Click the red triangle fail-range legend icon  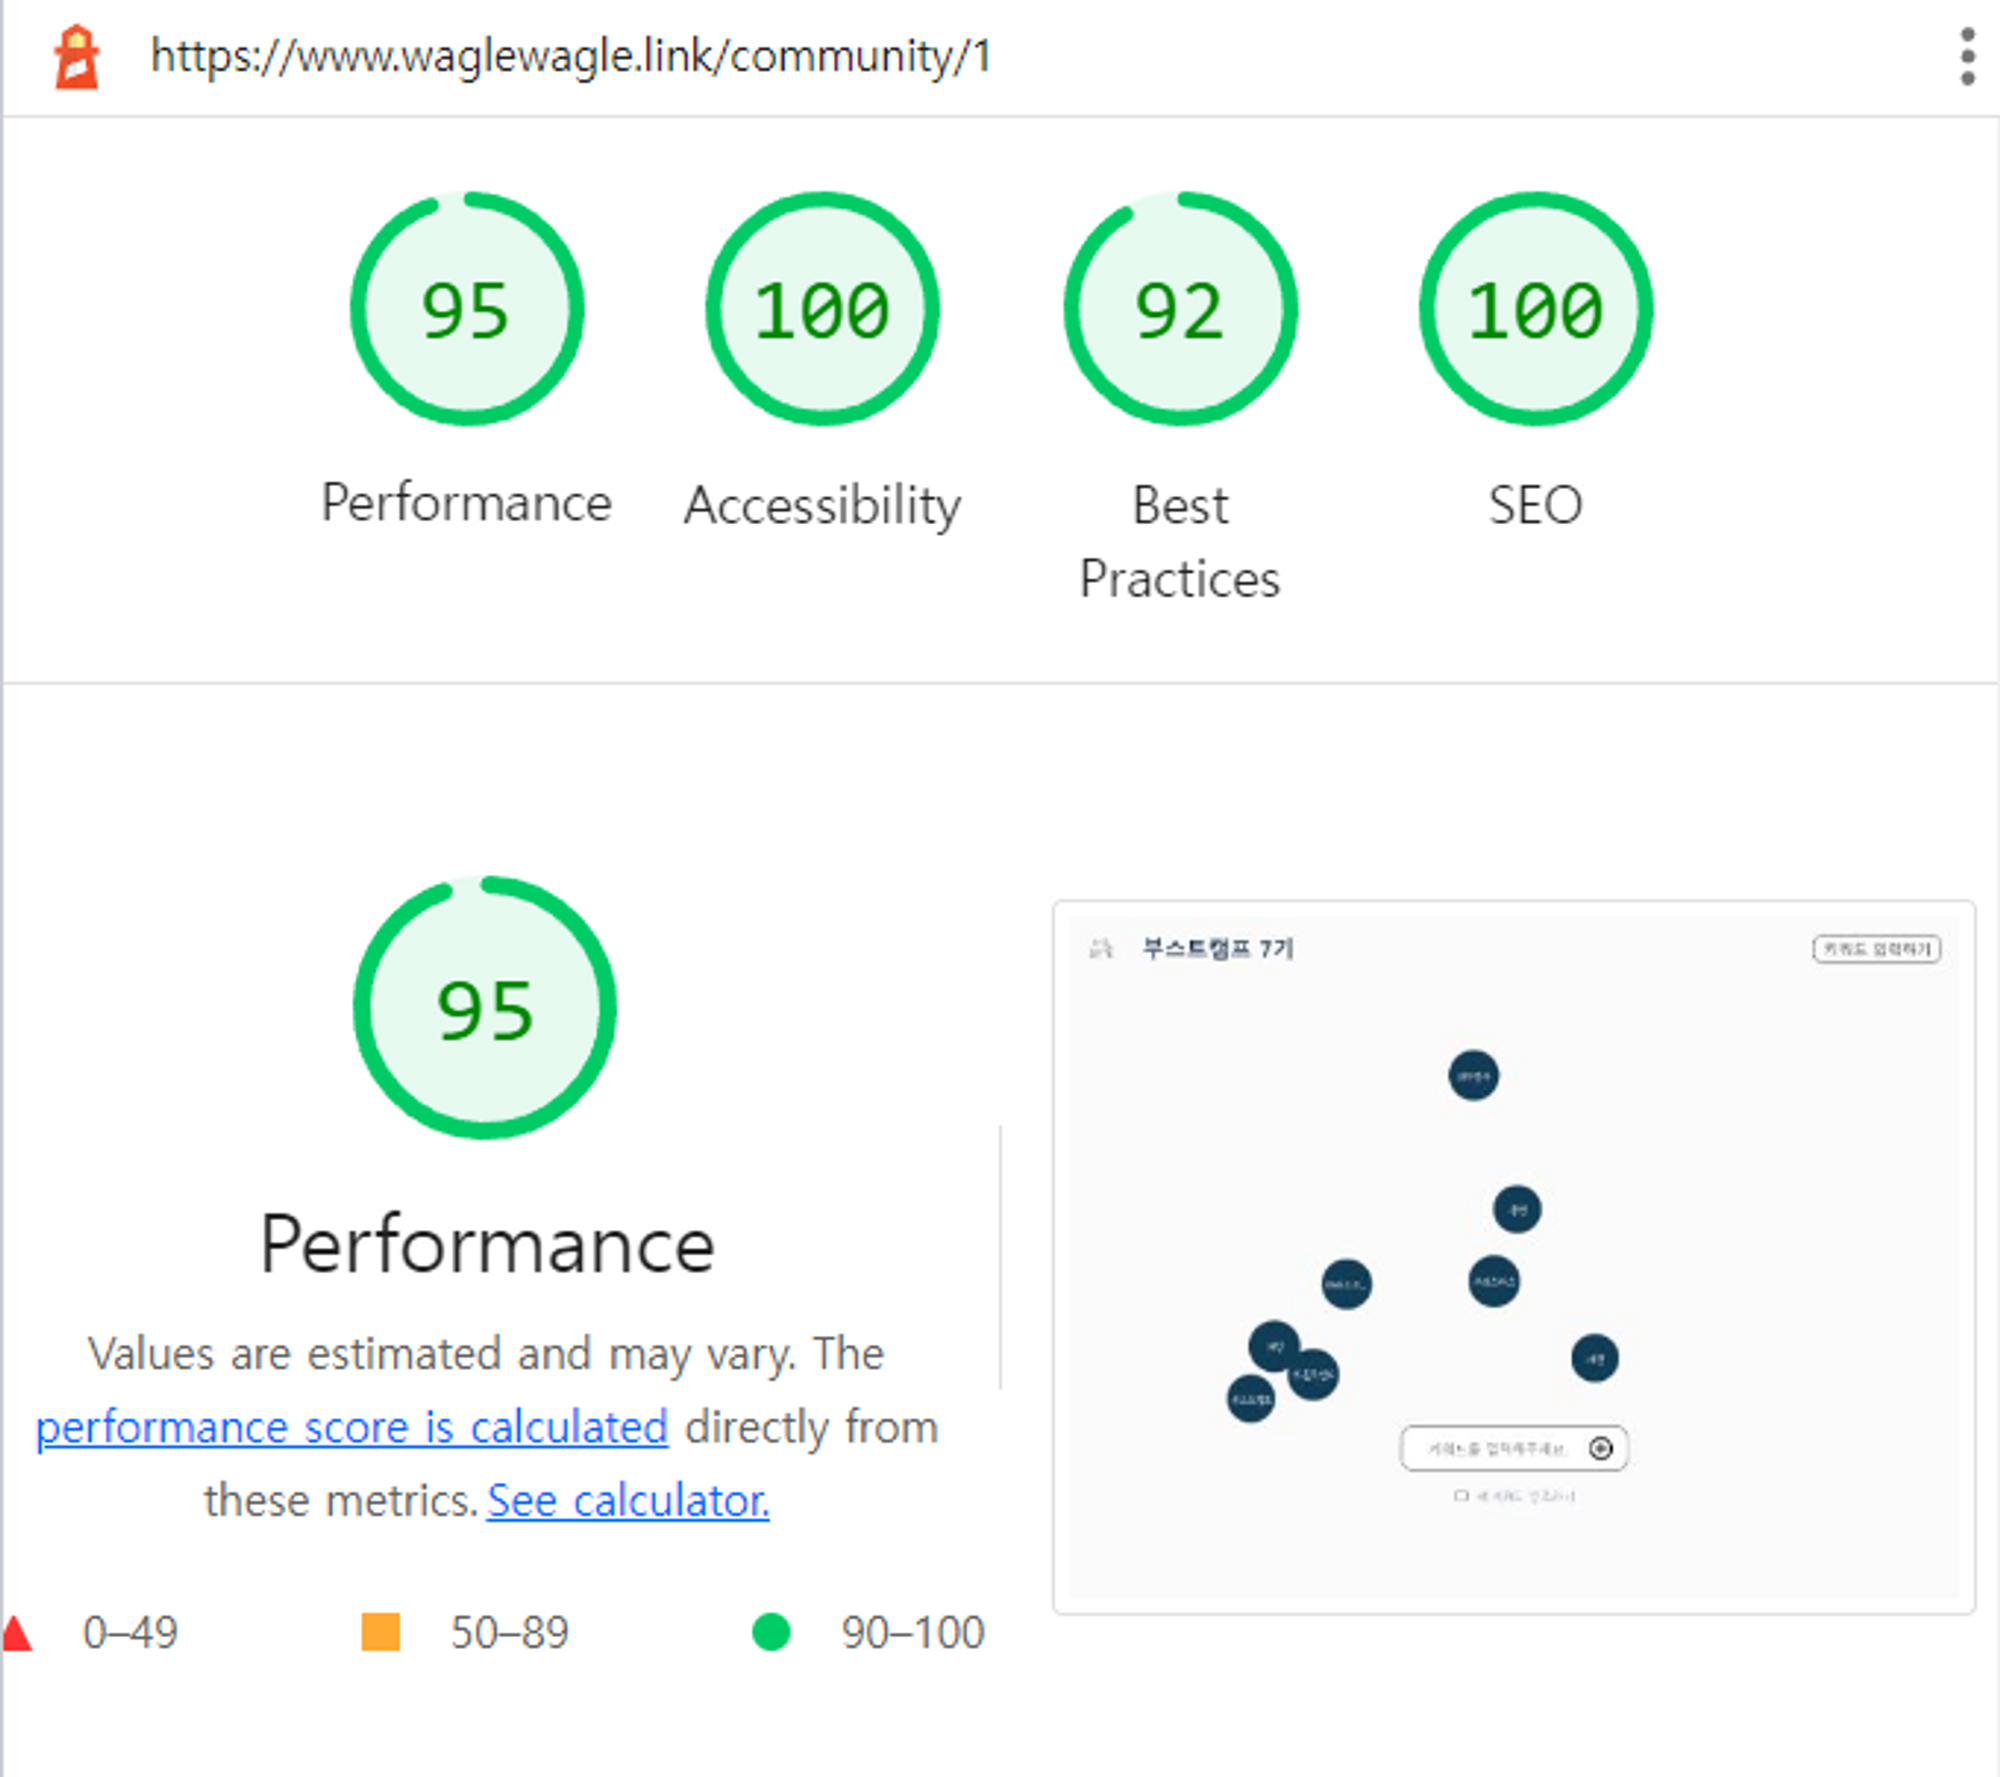(x=17, y=1633)
